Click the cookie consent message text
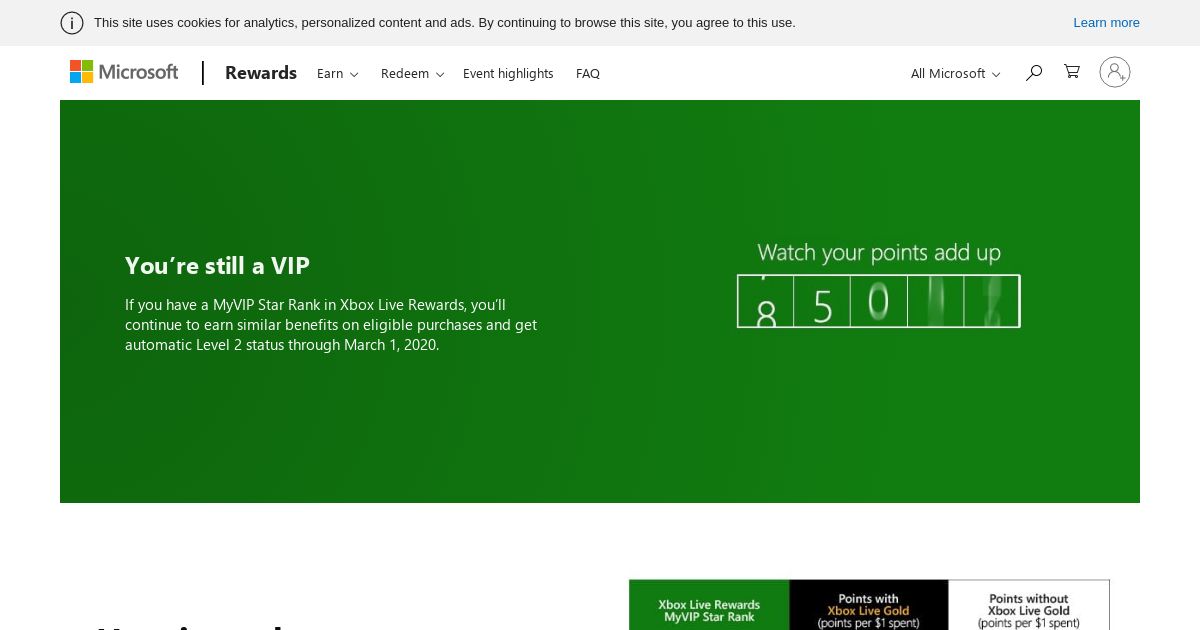Image resolution: width=1200 pixels, height=630 pixels. 445,23
